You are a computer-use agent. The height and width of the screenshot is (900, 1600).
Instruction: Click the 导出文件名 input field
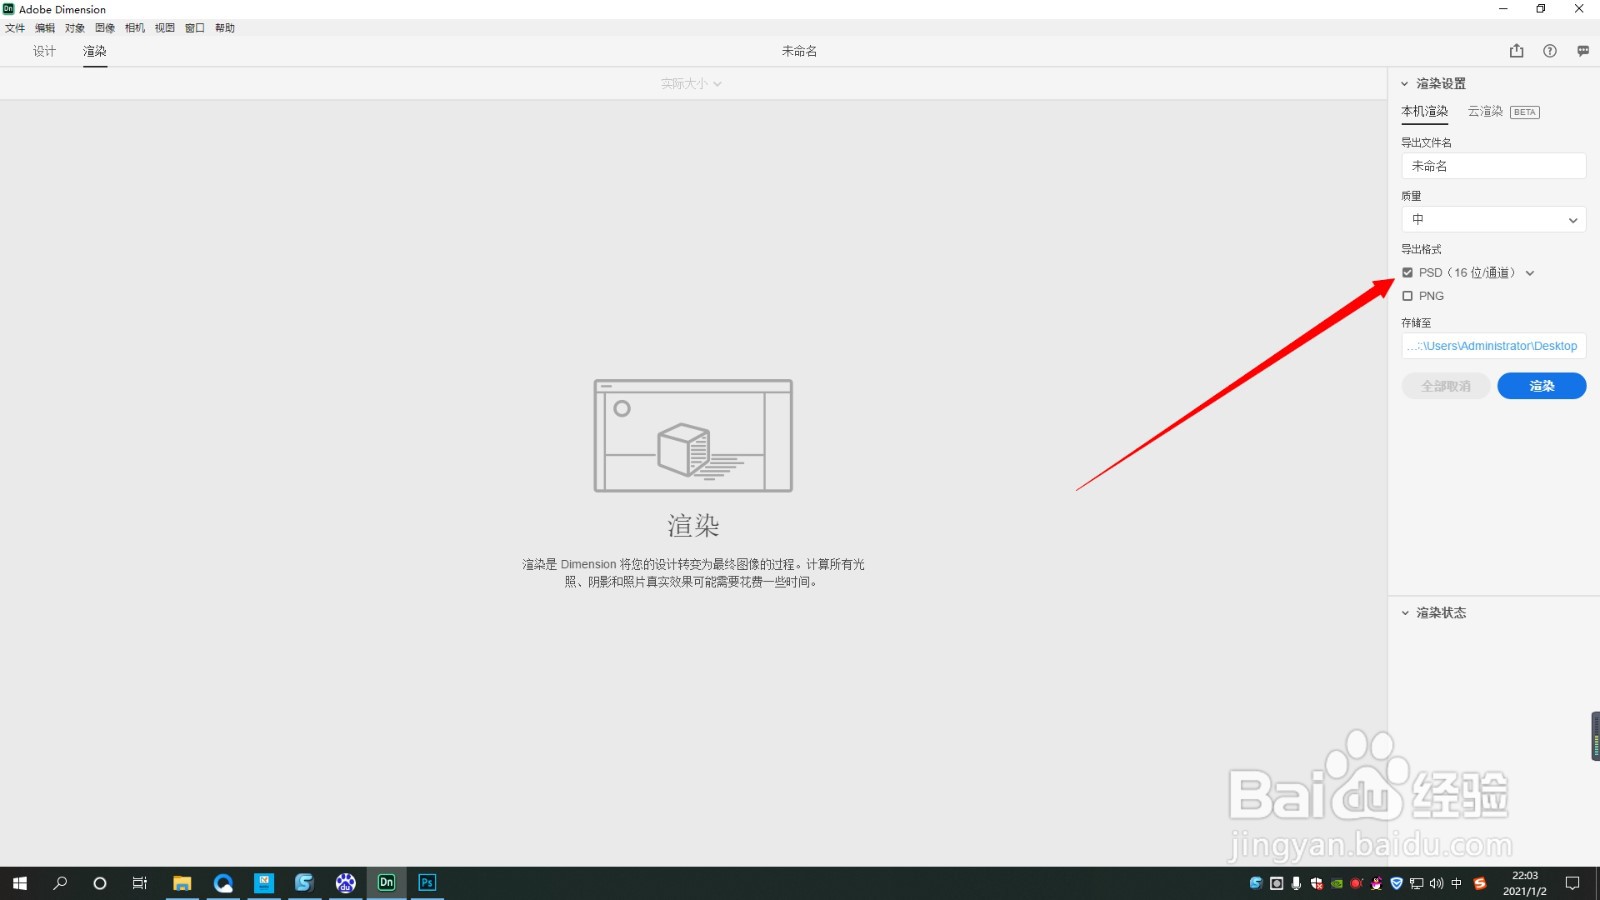coord(1494,166)
